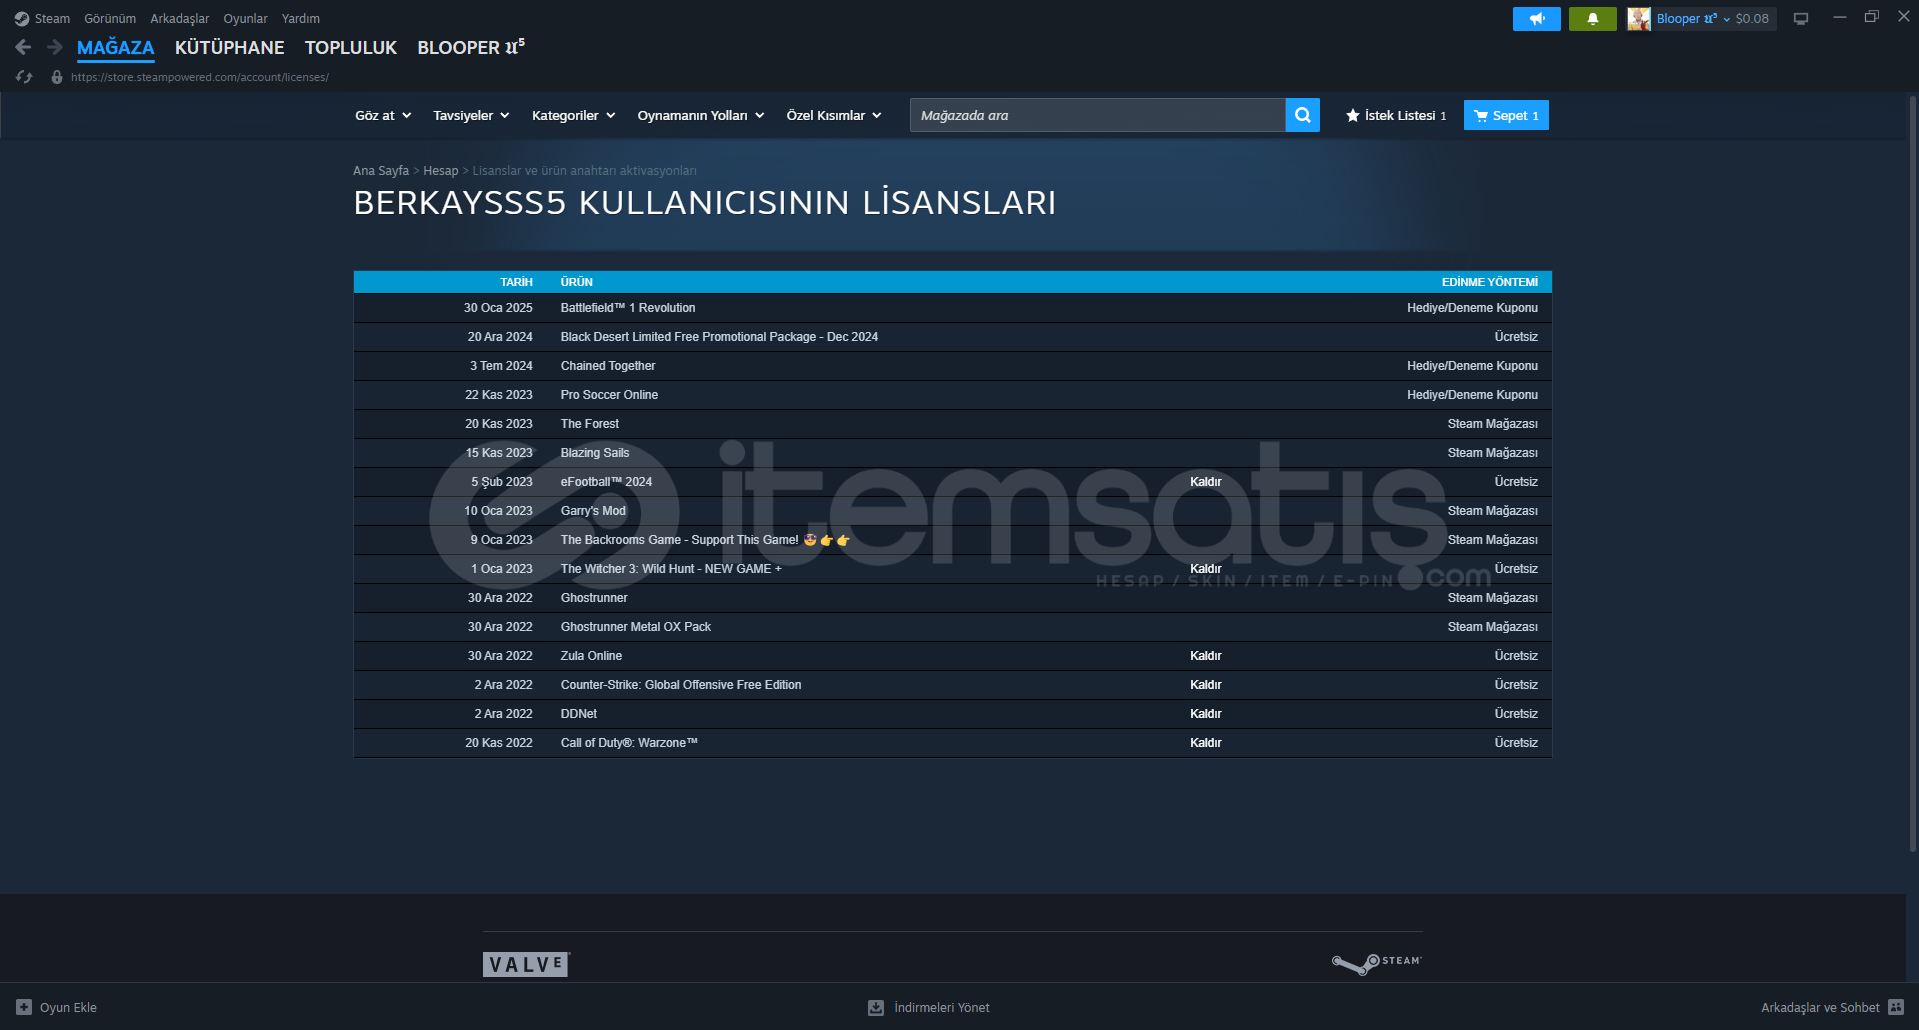The height and width of the screenshot is (1030, 1919).
Task: Open the Kategoriler dropdown
Action: click(574, 116)
